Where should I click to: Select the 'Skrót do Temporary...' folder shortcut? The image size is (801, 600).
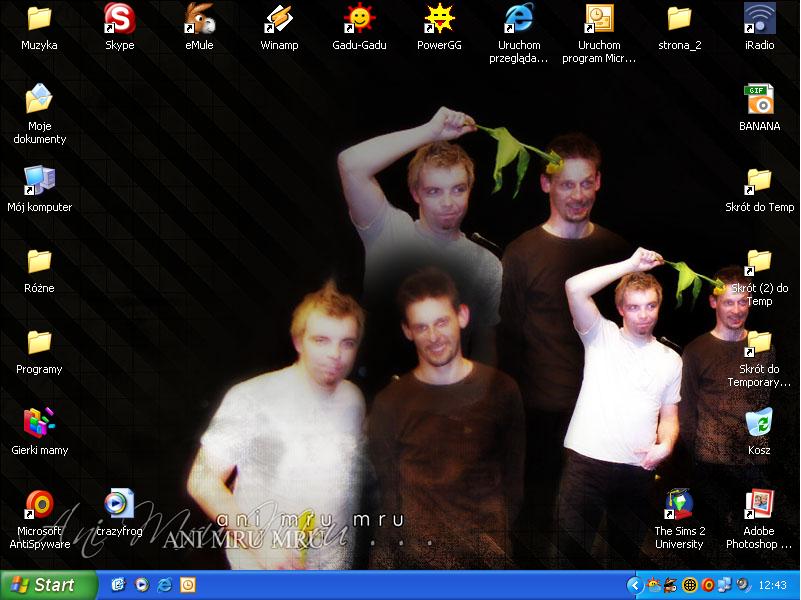(759, 357)
